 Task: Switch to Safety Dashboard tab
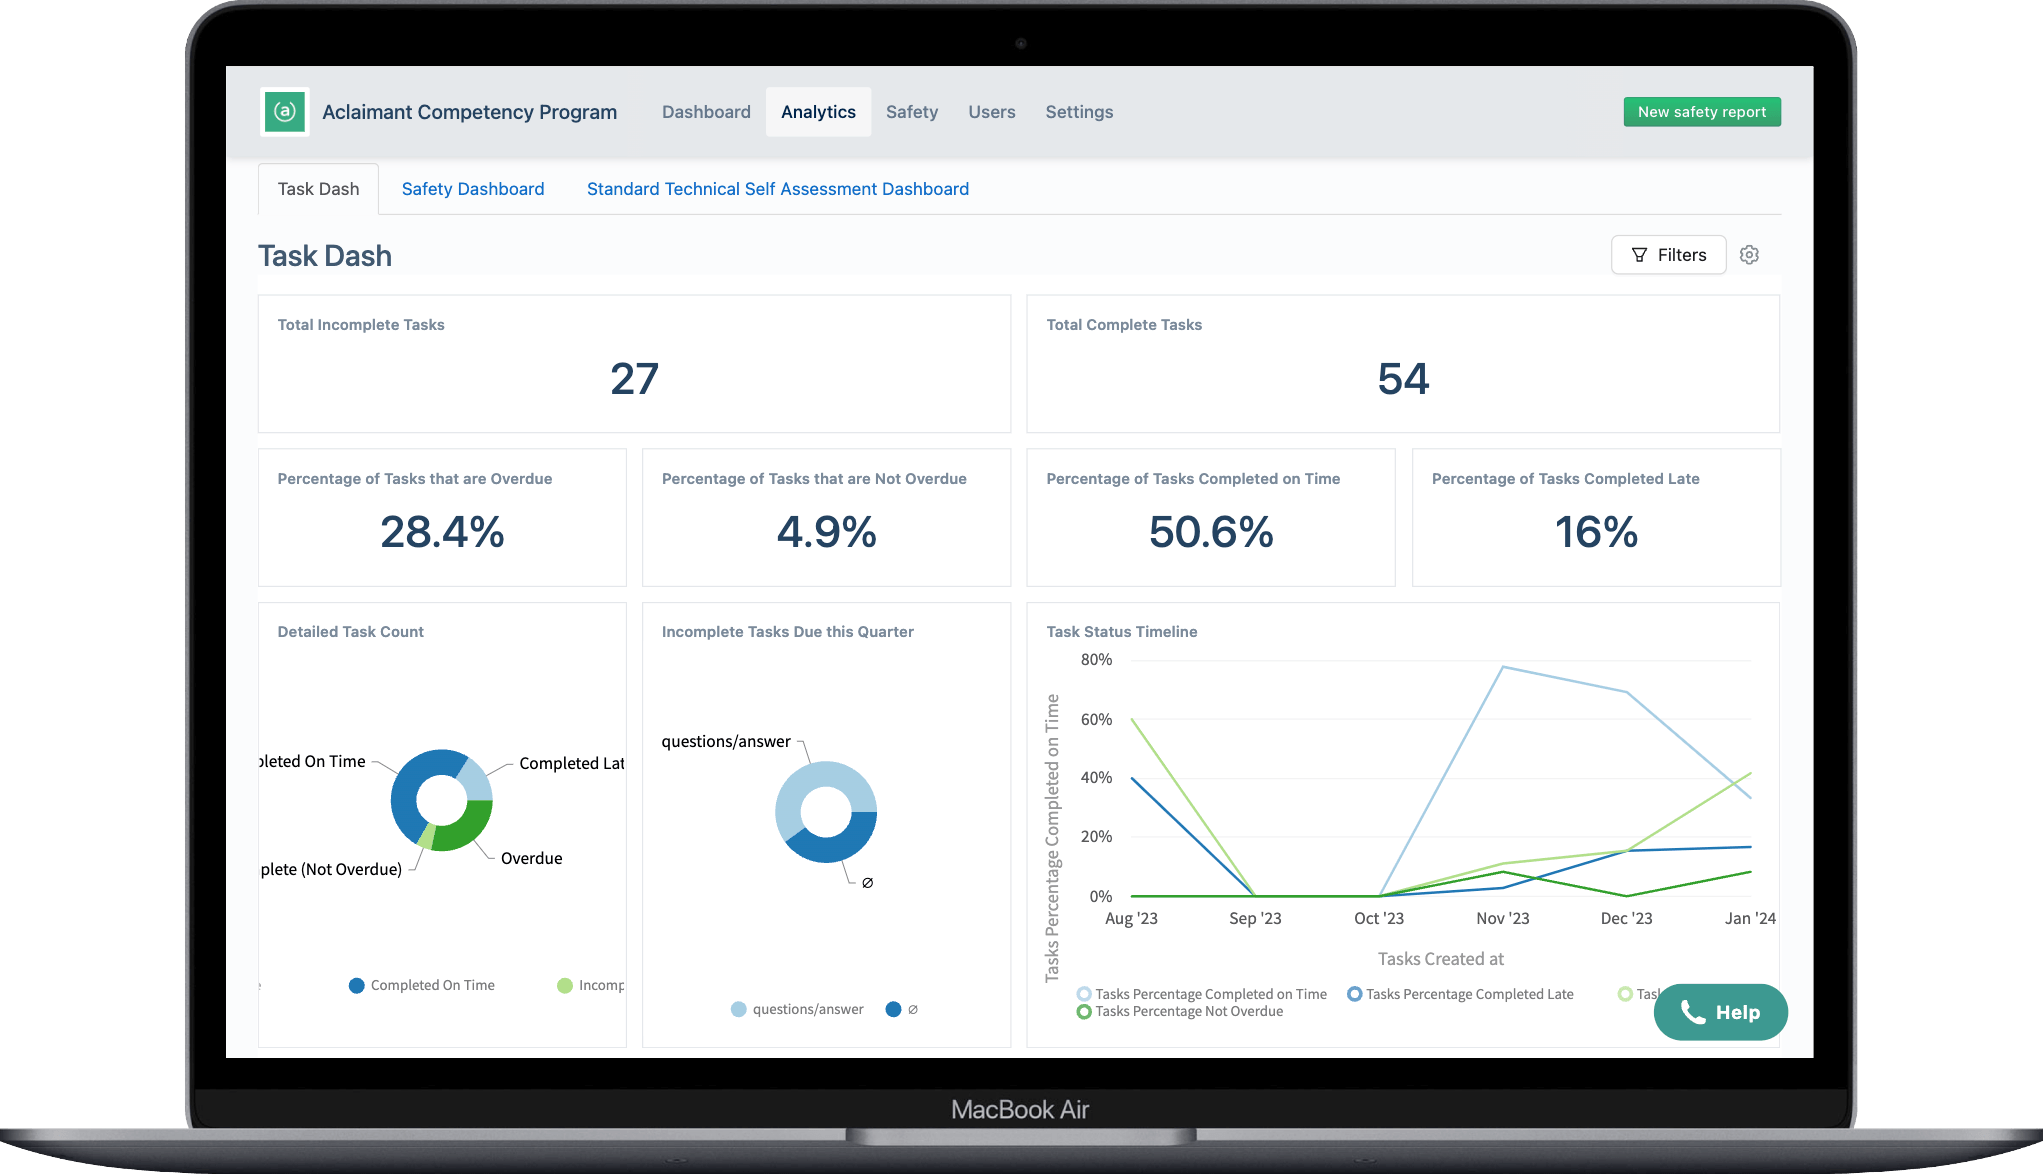click(x=473, y=189)
